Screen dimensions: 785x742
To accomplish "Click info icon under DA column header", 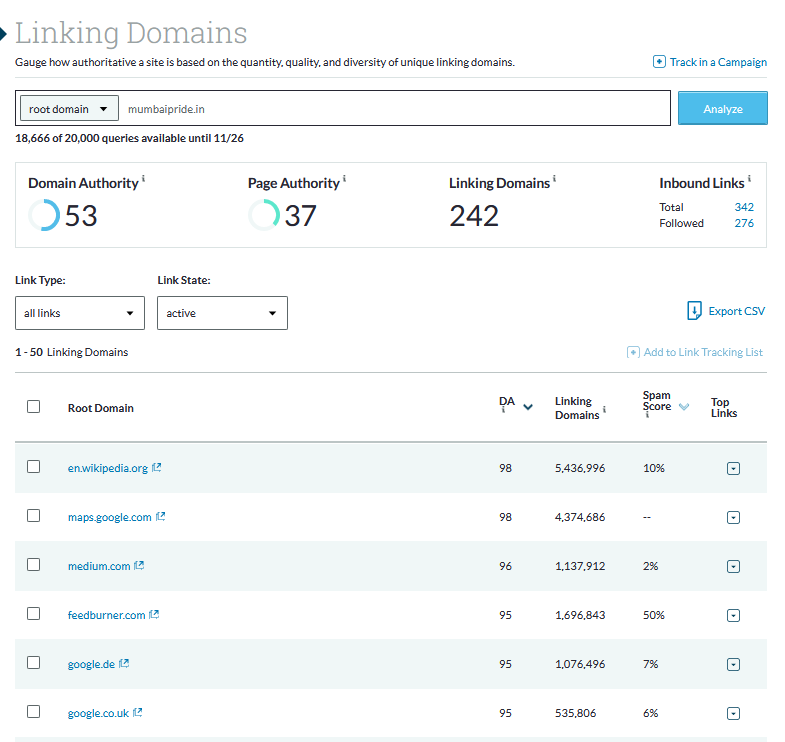I will [503, 410].
